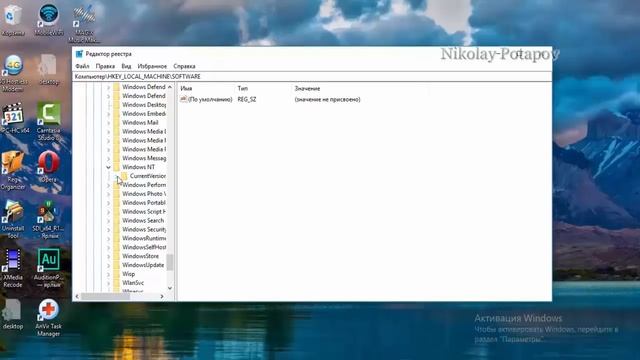The width and height of the screenshot is (640, 360).
Task: Select the Windows Script Host key label
Action: (144, 211)
